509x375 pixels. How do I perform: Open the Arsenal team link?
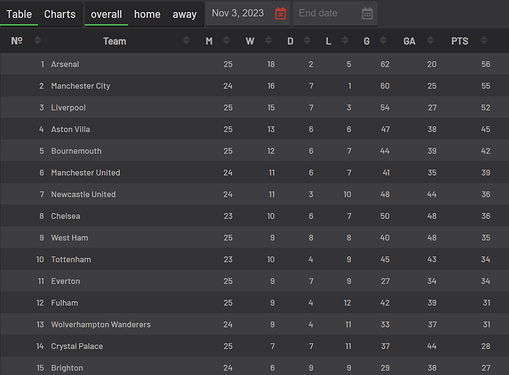[x=65, y=64]
